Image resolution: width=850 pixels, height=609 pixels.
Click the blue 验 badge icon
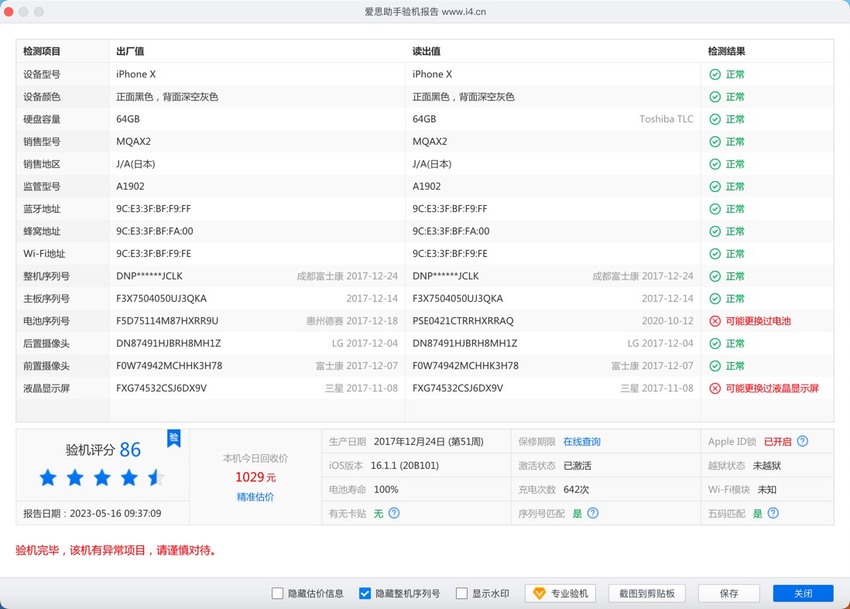173,438
